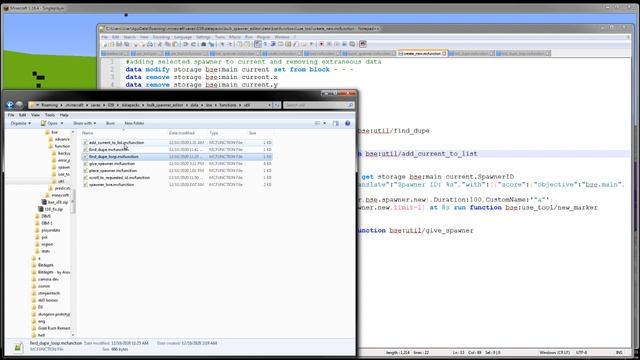640x360 pixels.
Task: Click the Notepad++ Save file toolbar icon
Action: tap(119, 44)
